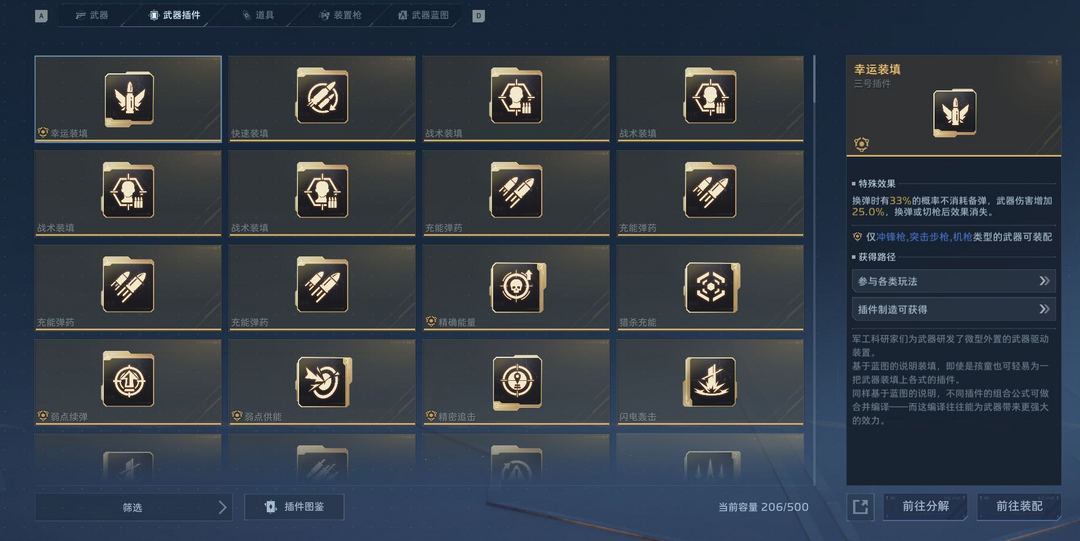Switch to the 道具 tab
1080x541 pixels.
click(x=258, y=15)
